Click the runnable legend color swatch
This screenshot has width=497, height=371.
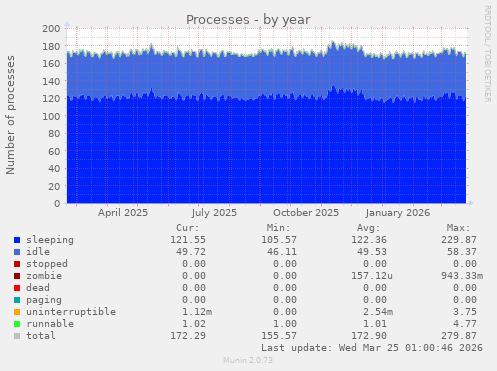point(17,324)
